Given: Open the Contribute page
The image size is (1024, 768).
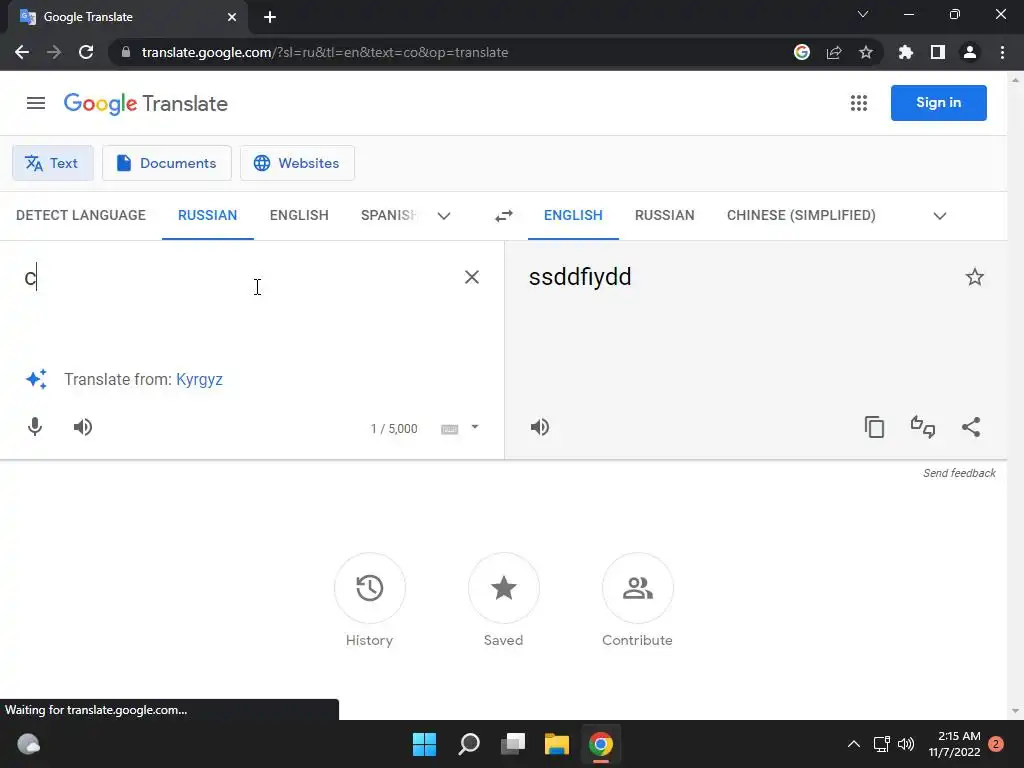Looking at the screenshot, I should 637,588.
